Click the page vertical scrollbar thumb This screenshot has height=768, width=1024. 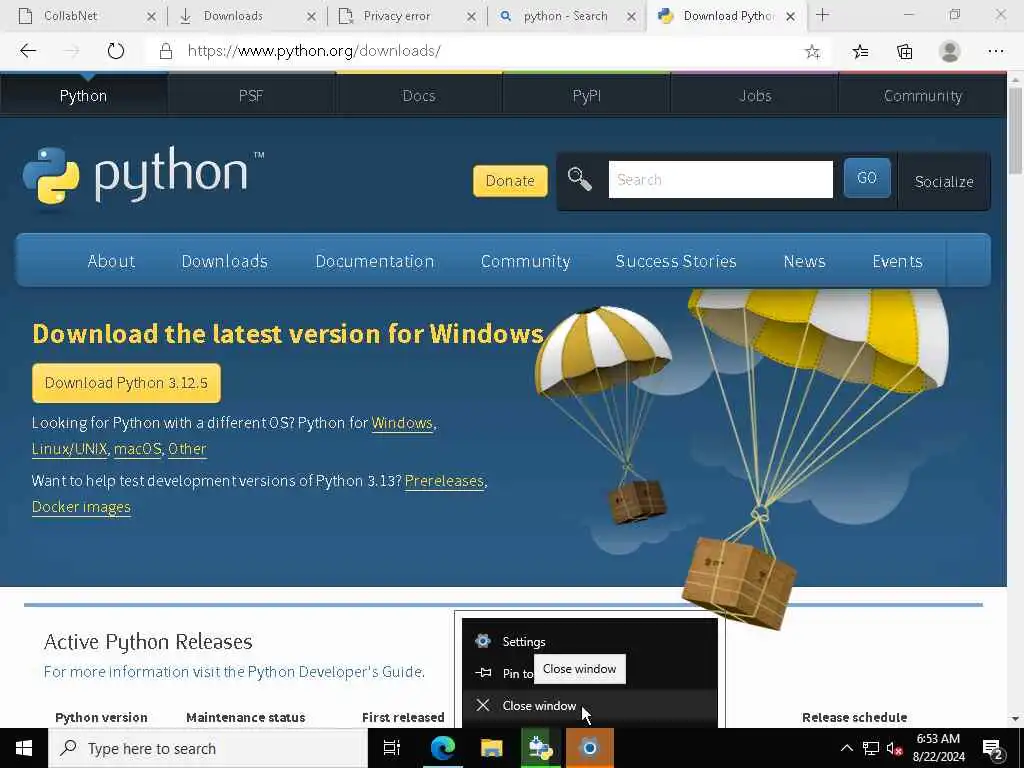[x=1015, y=131]
